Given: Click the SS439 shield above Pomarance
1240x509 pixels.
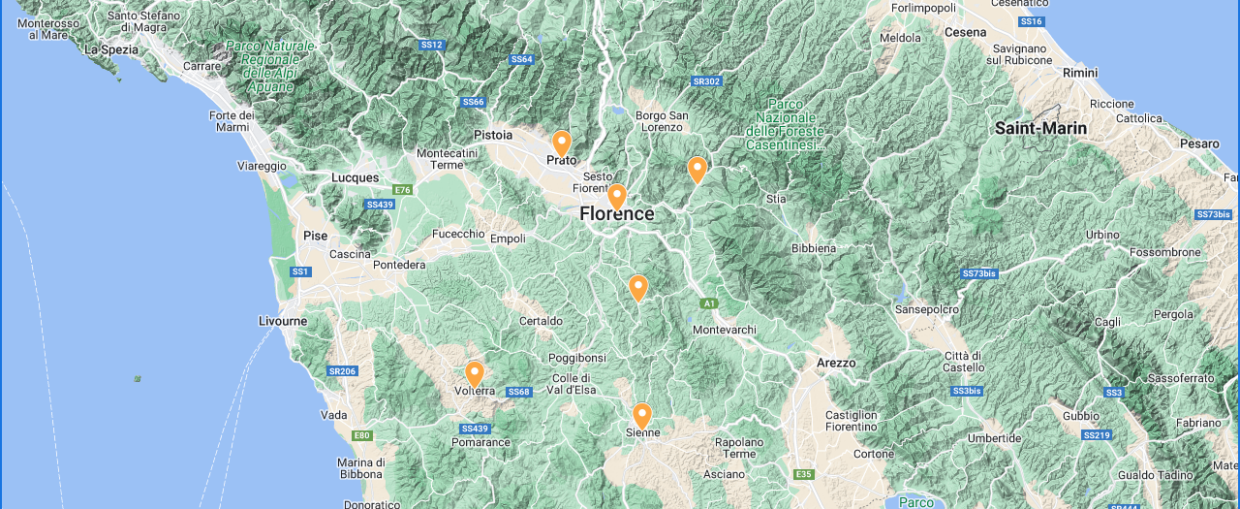Looking at the screenshot, I should click(476, 428).
